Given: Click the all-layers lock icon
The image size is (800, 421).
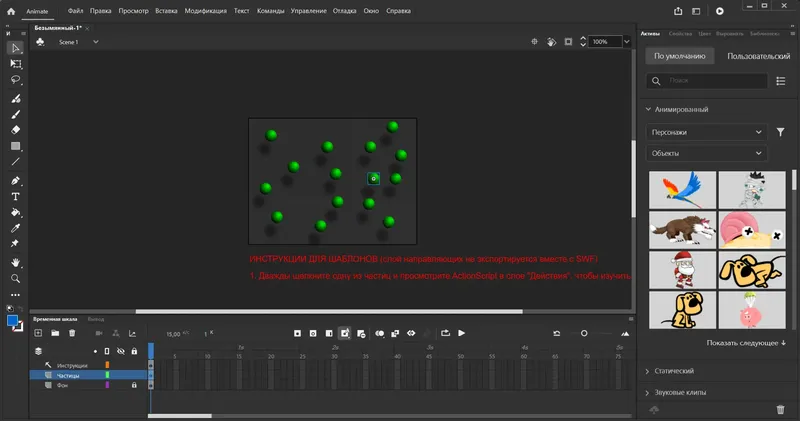Looking at the screenshot, I should pos(134,351).
